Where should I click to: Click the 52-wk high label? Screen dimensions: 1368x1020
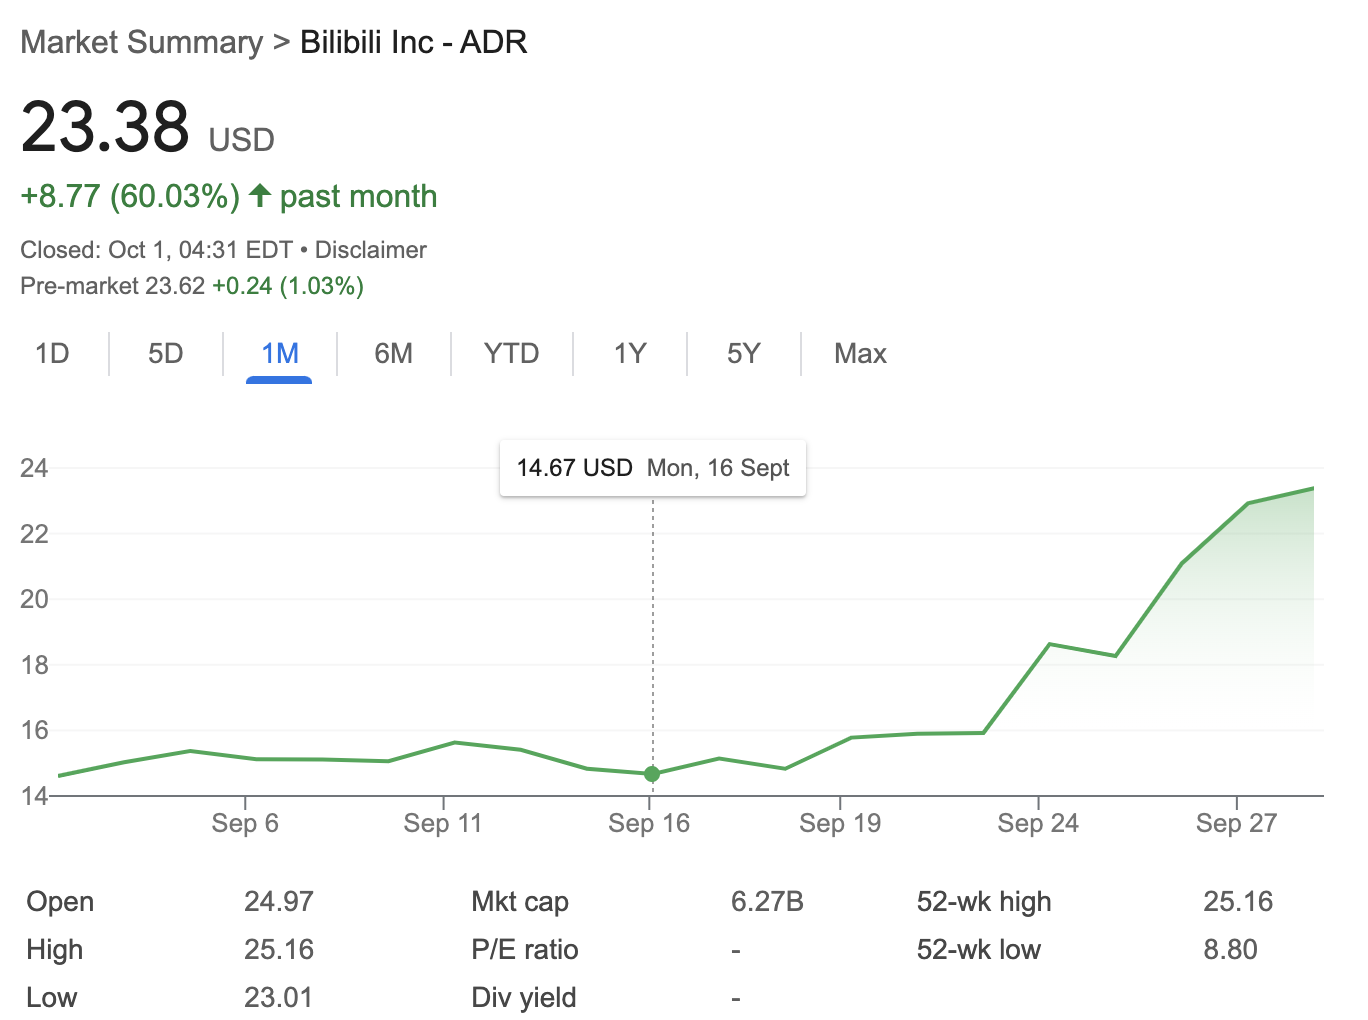pos(984,902)
